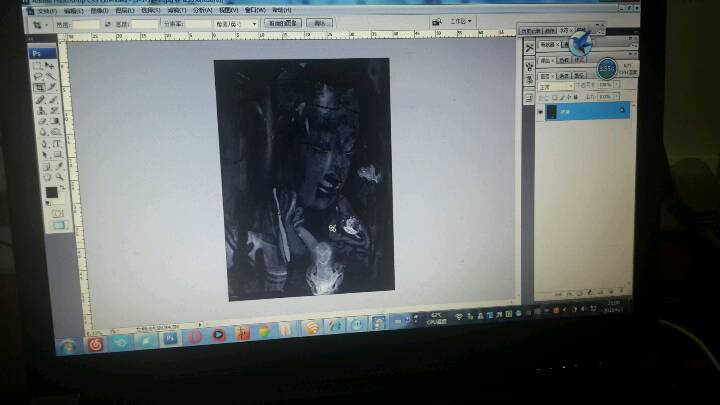
Task: Select the Move tool
Action: [x=50, y=66]
